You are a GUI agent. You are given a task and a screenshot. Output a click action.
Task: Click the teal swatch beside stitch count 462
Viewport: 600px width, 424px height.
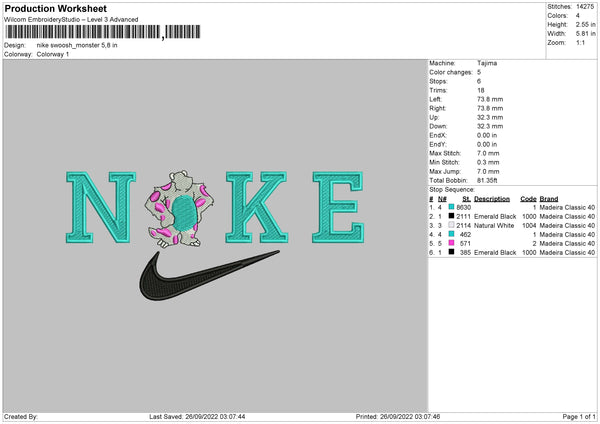pos(451,234)
